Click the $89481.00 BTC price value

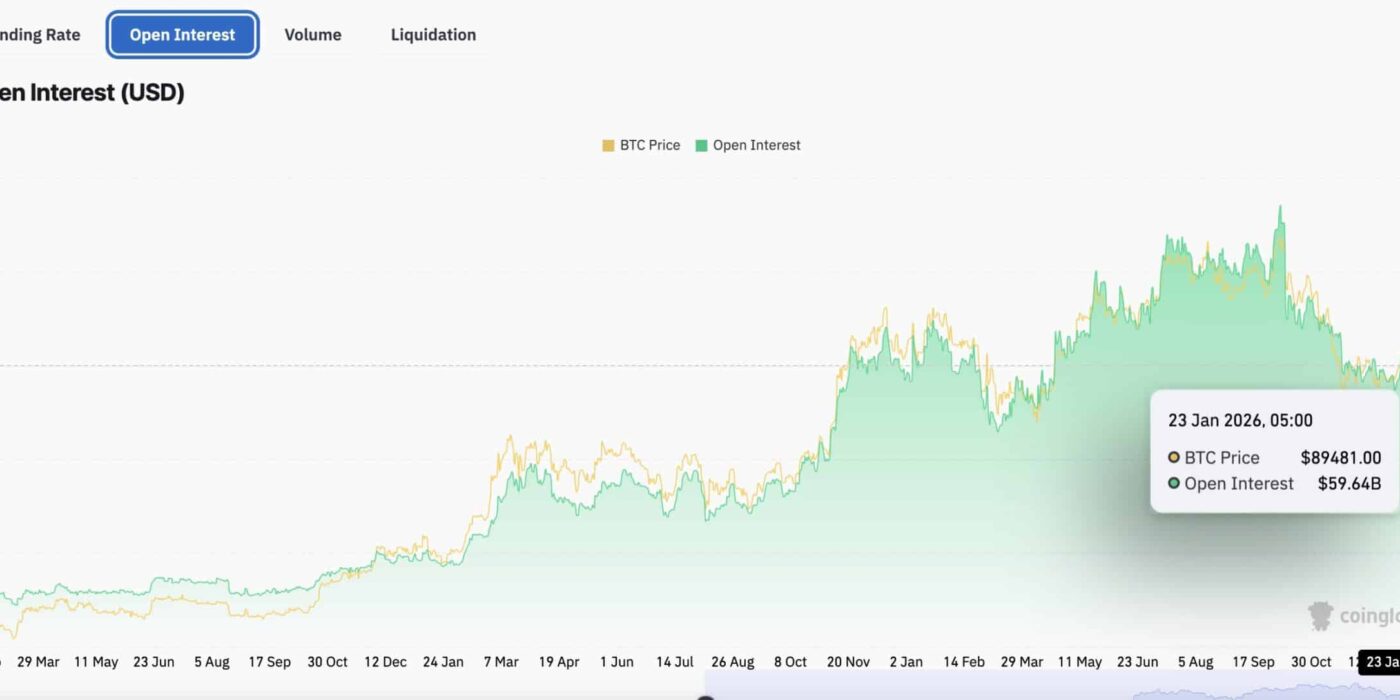pyautogui.click(x=1340, y=458)
